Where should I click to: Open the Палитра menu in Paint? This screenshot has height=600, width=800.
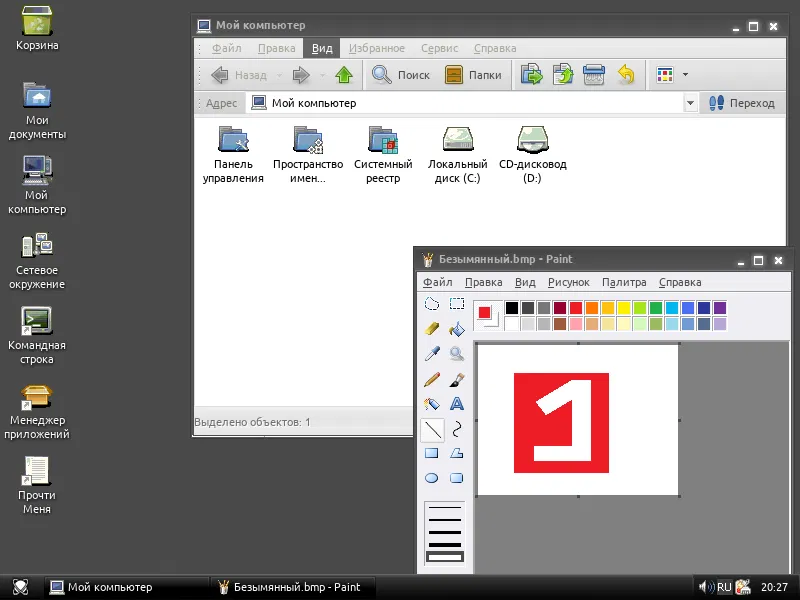(x=624, y=282)
